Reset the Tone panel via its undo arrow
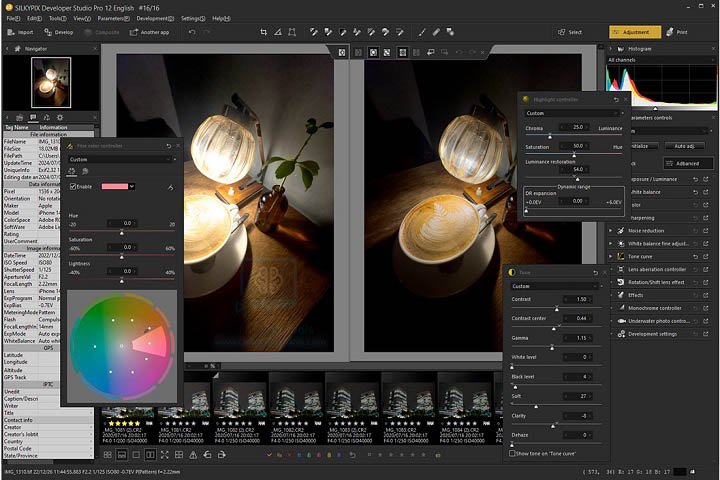 pyautogui.click(x=596, y=272)
